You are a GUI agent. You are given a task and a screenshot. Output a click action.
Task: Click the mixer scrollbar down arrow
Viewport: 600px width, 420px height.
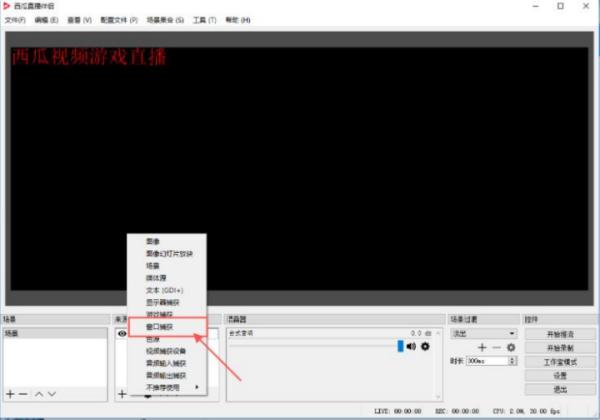click(x=438, y=397)
